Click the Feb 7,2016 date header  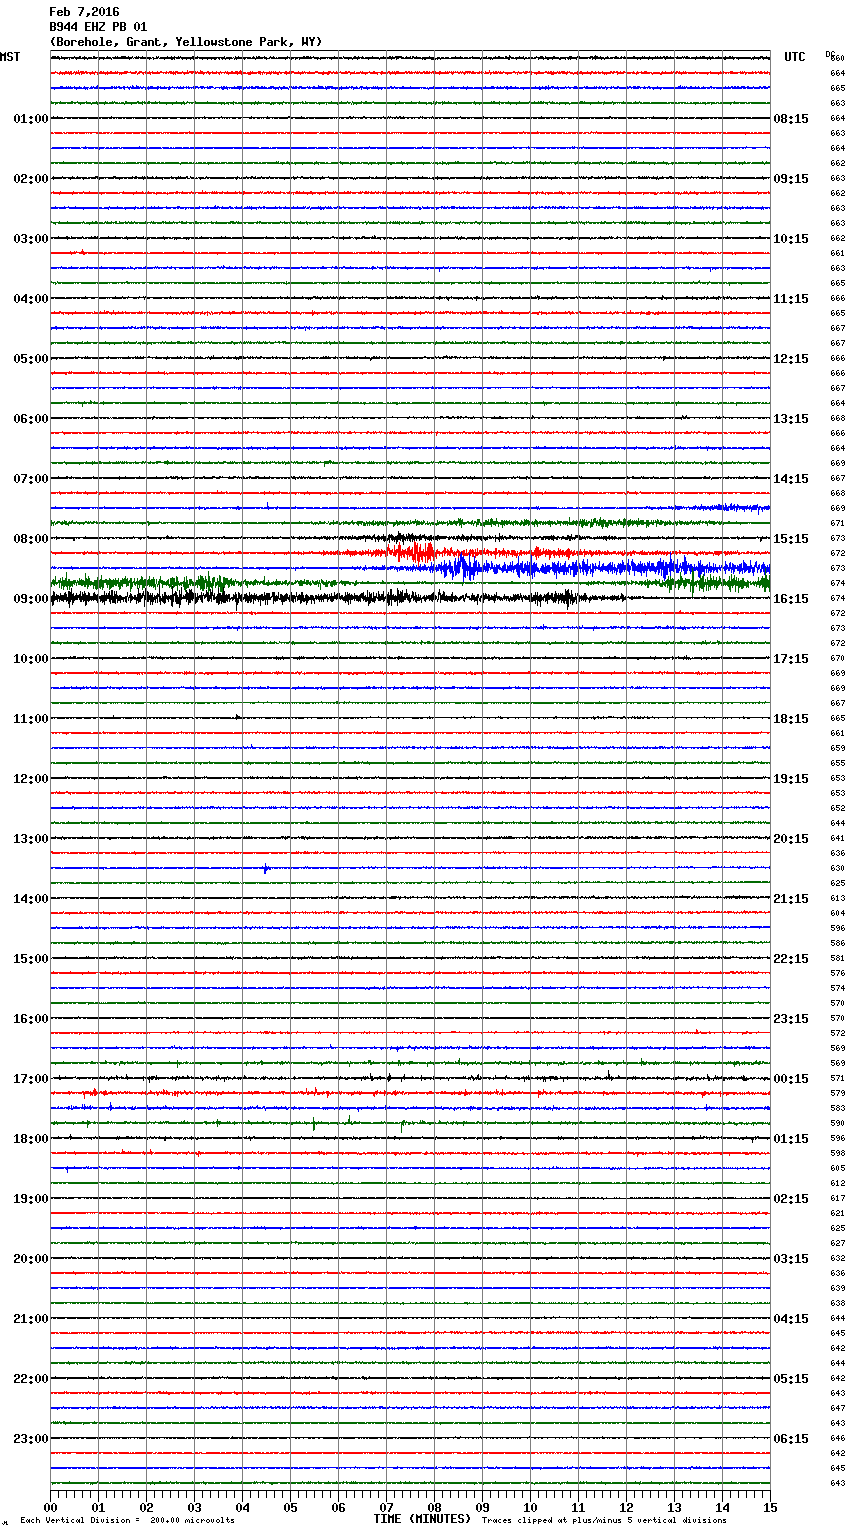(x=84, y=12)
